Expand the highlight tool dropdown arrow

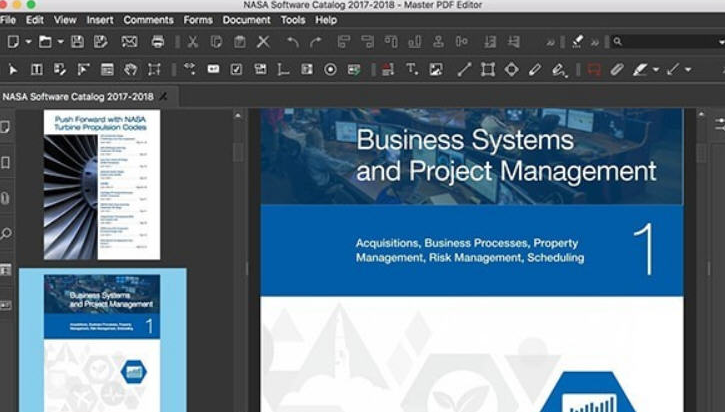click(656, 69)
